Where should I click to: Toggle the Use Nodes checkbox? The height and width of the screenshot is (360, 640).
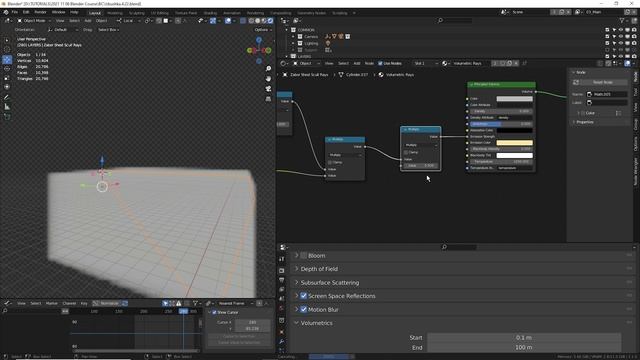coord(380,63)
